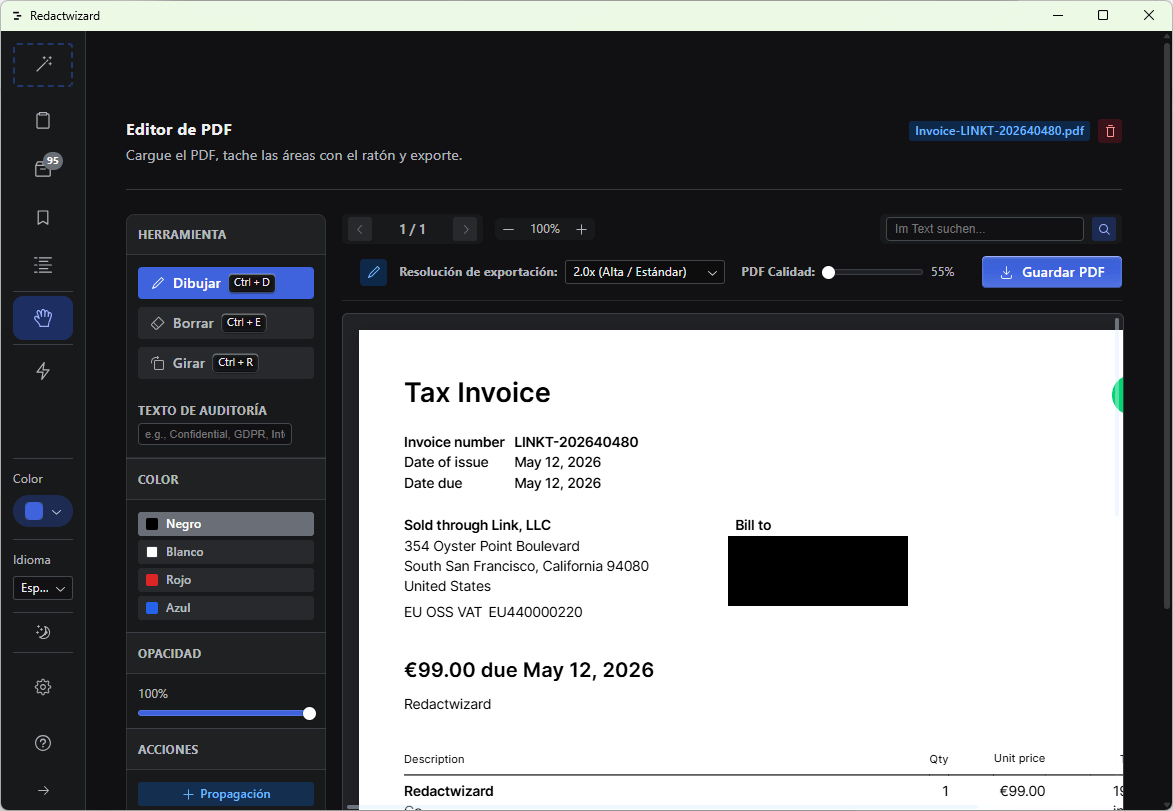Screen dimensions: 1173x811
Task: Open the clipboard sidebar section
Action: point(43,120)
